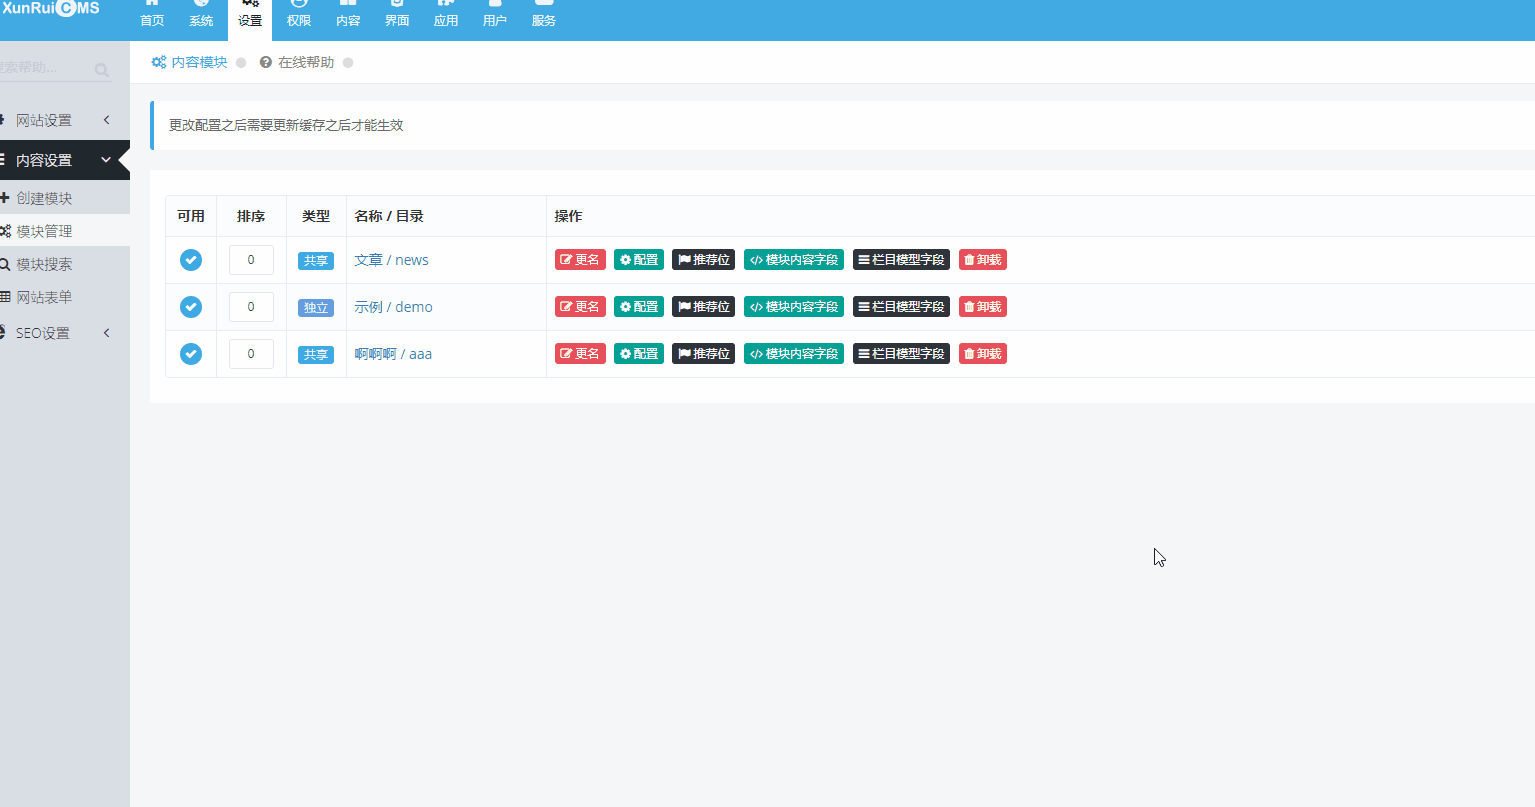Open the 在线帮助 link
Image resolution: width=1535 pixels, height=807 pixels.
[x=297, y=62]
